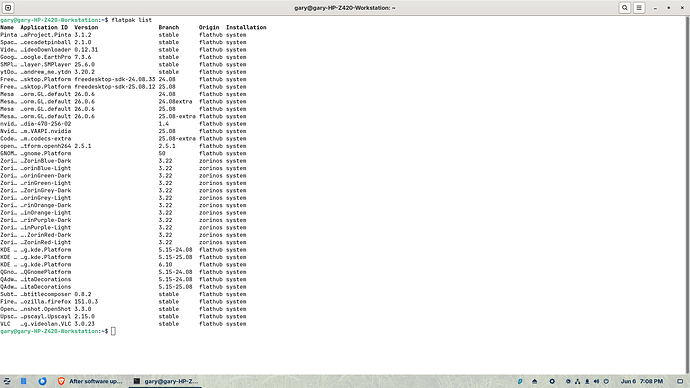
Task: Click the '…rinOrange-Dark' application ID
Action: click(x=45, y=205)
